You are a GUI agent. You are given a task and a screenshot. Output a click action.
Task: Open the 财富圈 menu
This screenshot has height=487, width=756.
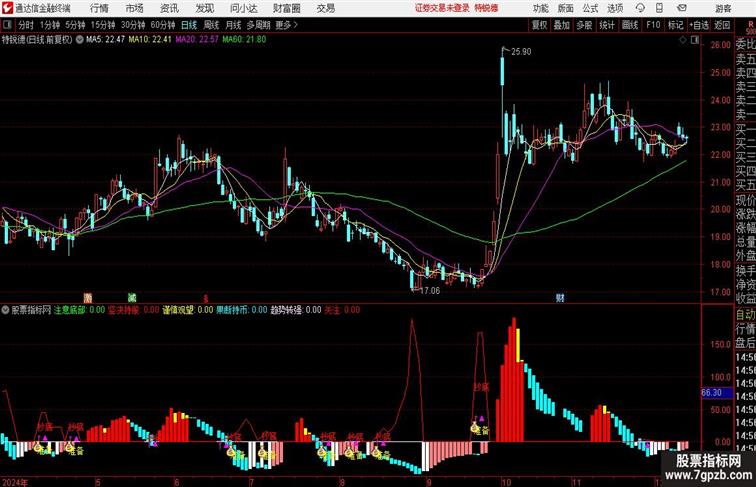(286, 8)
